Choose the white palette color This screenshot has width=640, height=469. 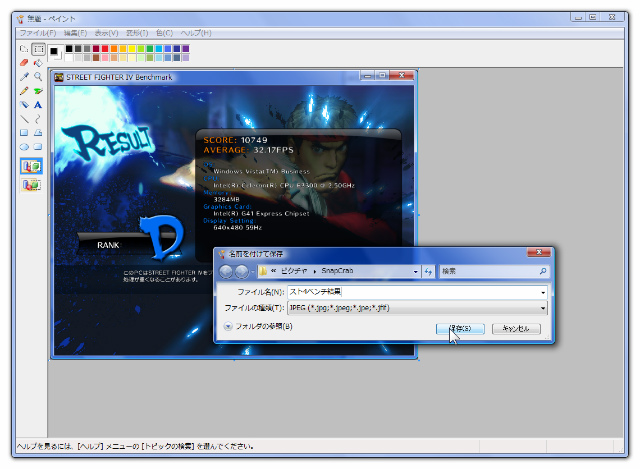69,58
